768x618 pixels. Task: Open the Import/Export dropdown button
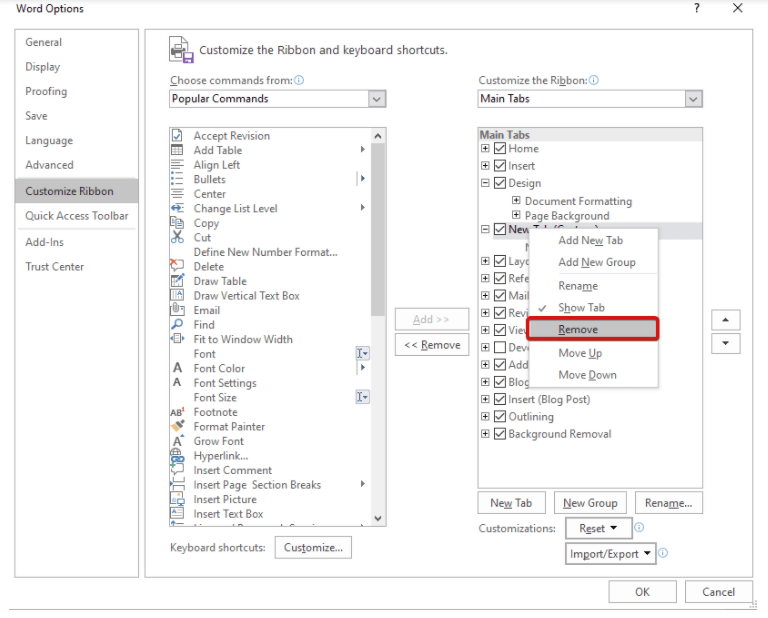click(610, 554)
